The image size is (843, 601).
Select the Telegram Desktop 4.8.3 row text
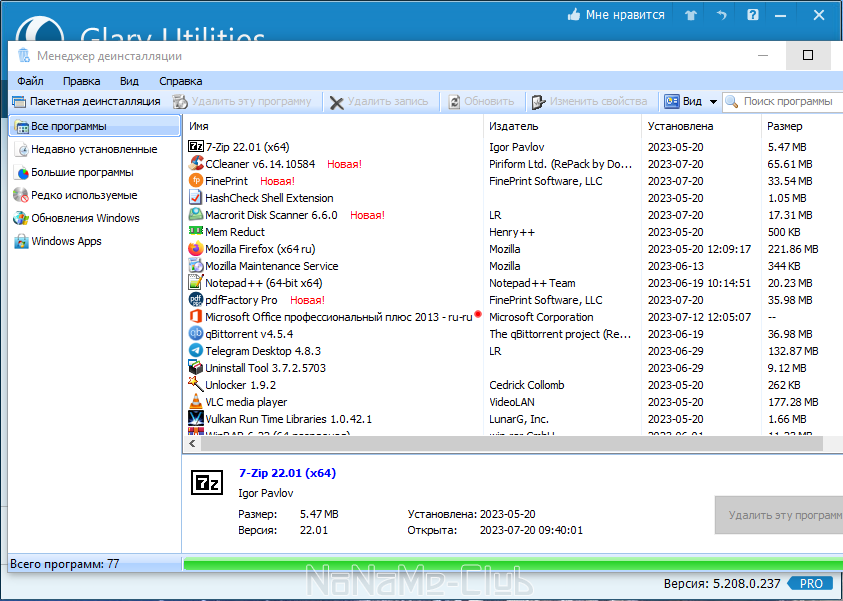263,351
